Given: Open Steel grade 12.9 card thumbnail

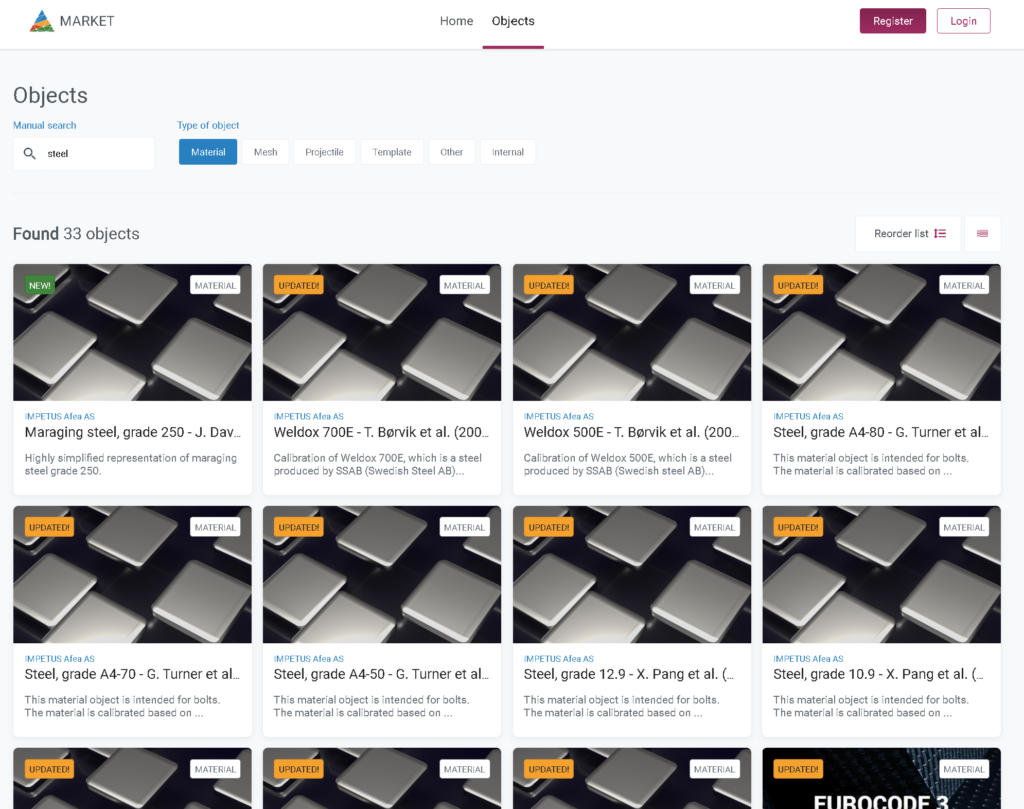Looking at the screenshot, I should click(x=632, y=575).
